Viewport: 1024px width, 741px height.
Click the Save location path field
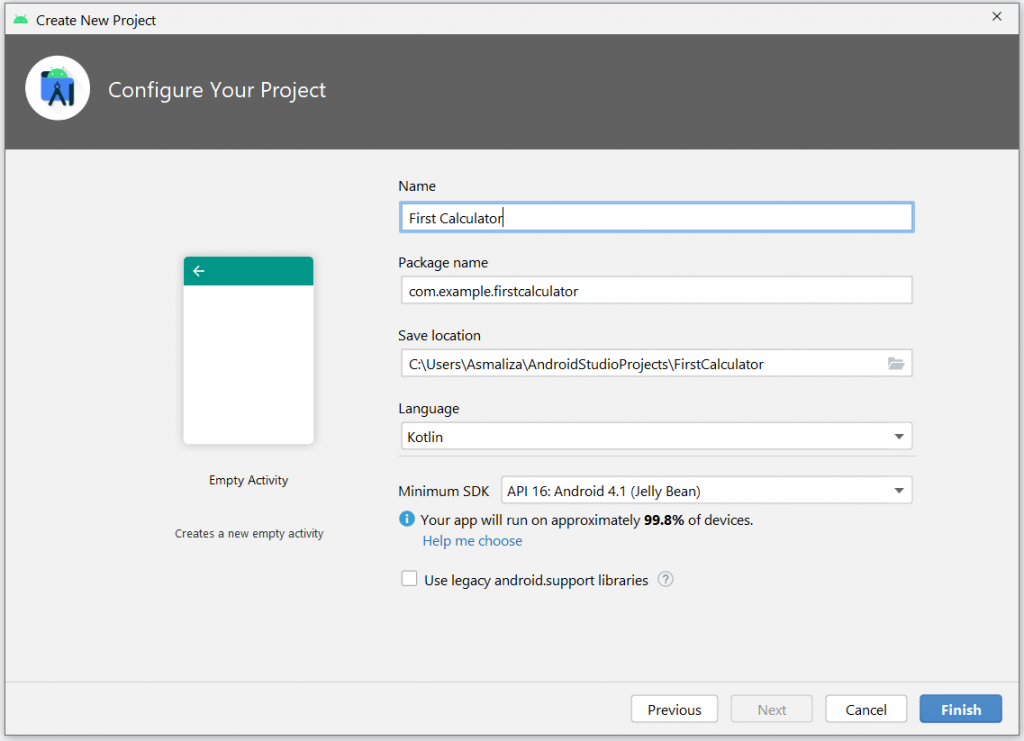[x=640, y=364]
